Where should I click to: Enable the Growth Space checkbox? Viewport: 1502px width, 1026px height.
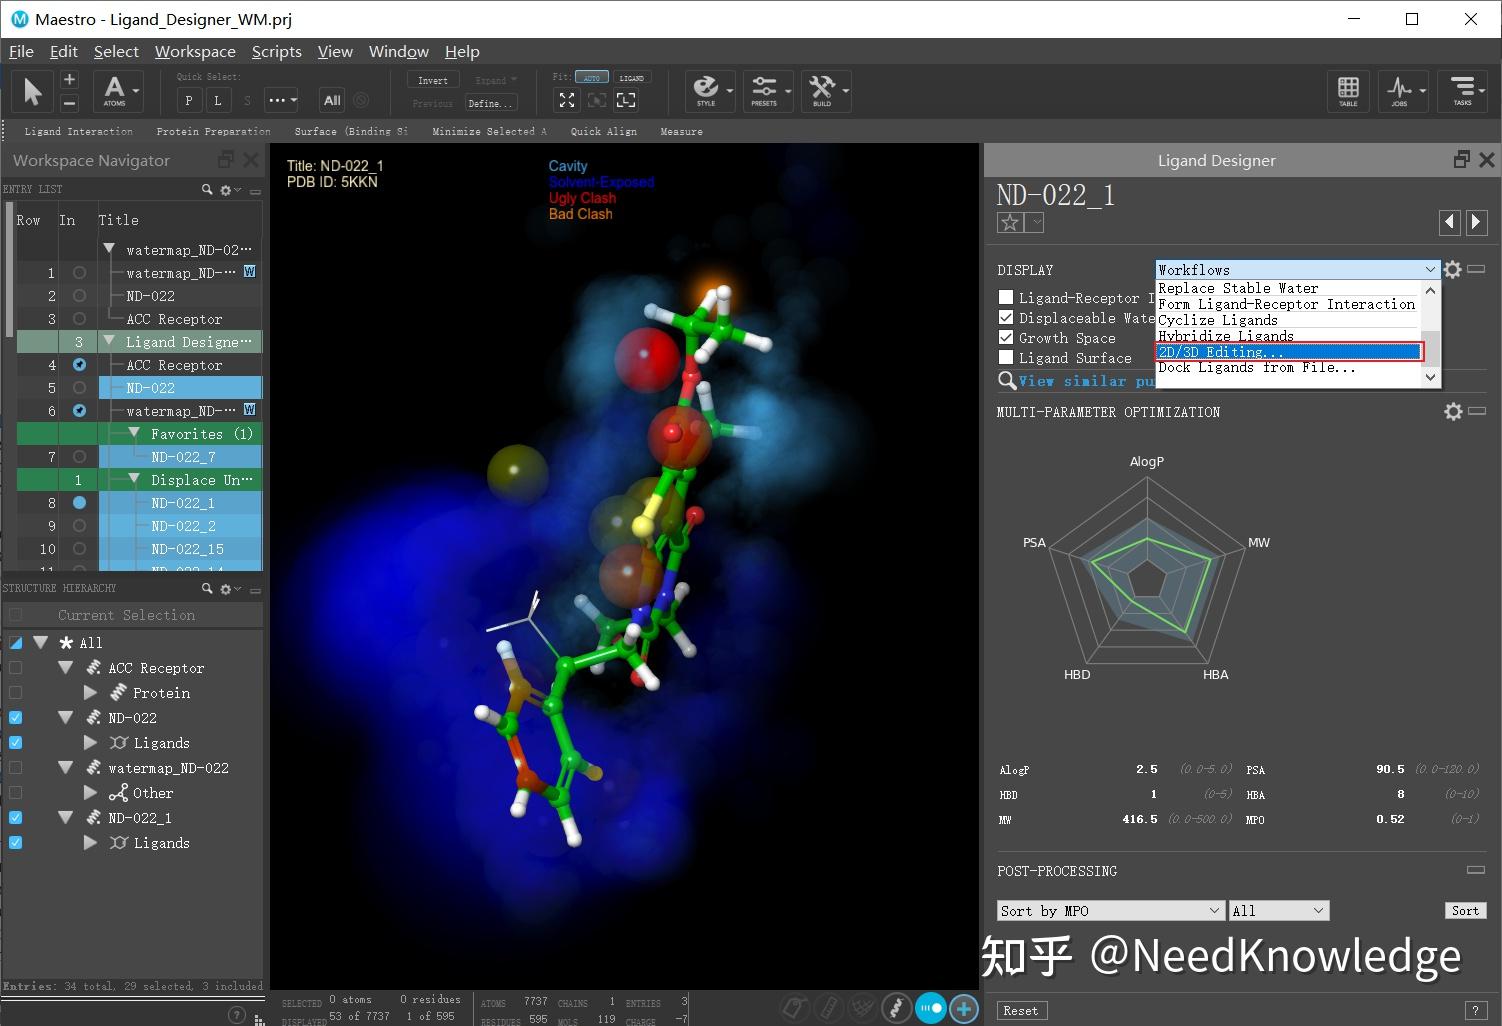click(x=1006, y=337)
